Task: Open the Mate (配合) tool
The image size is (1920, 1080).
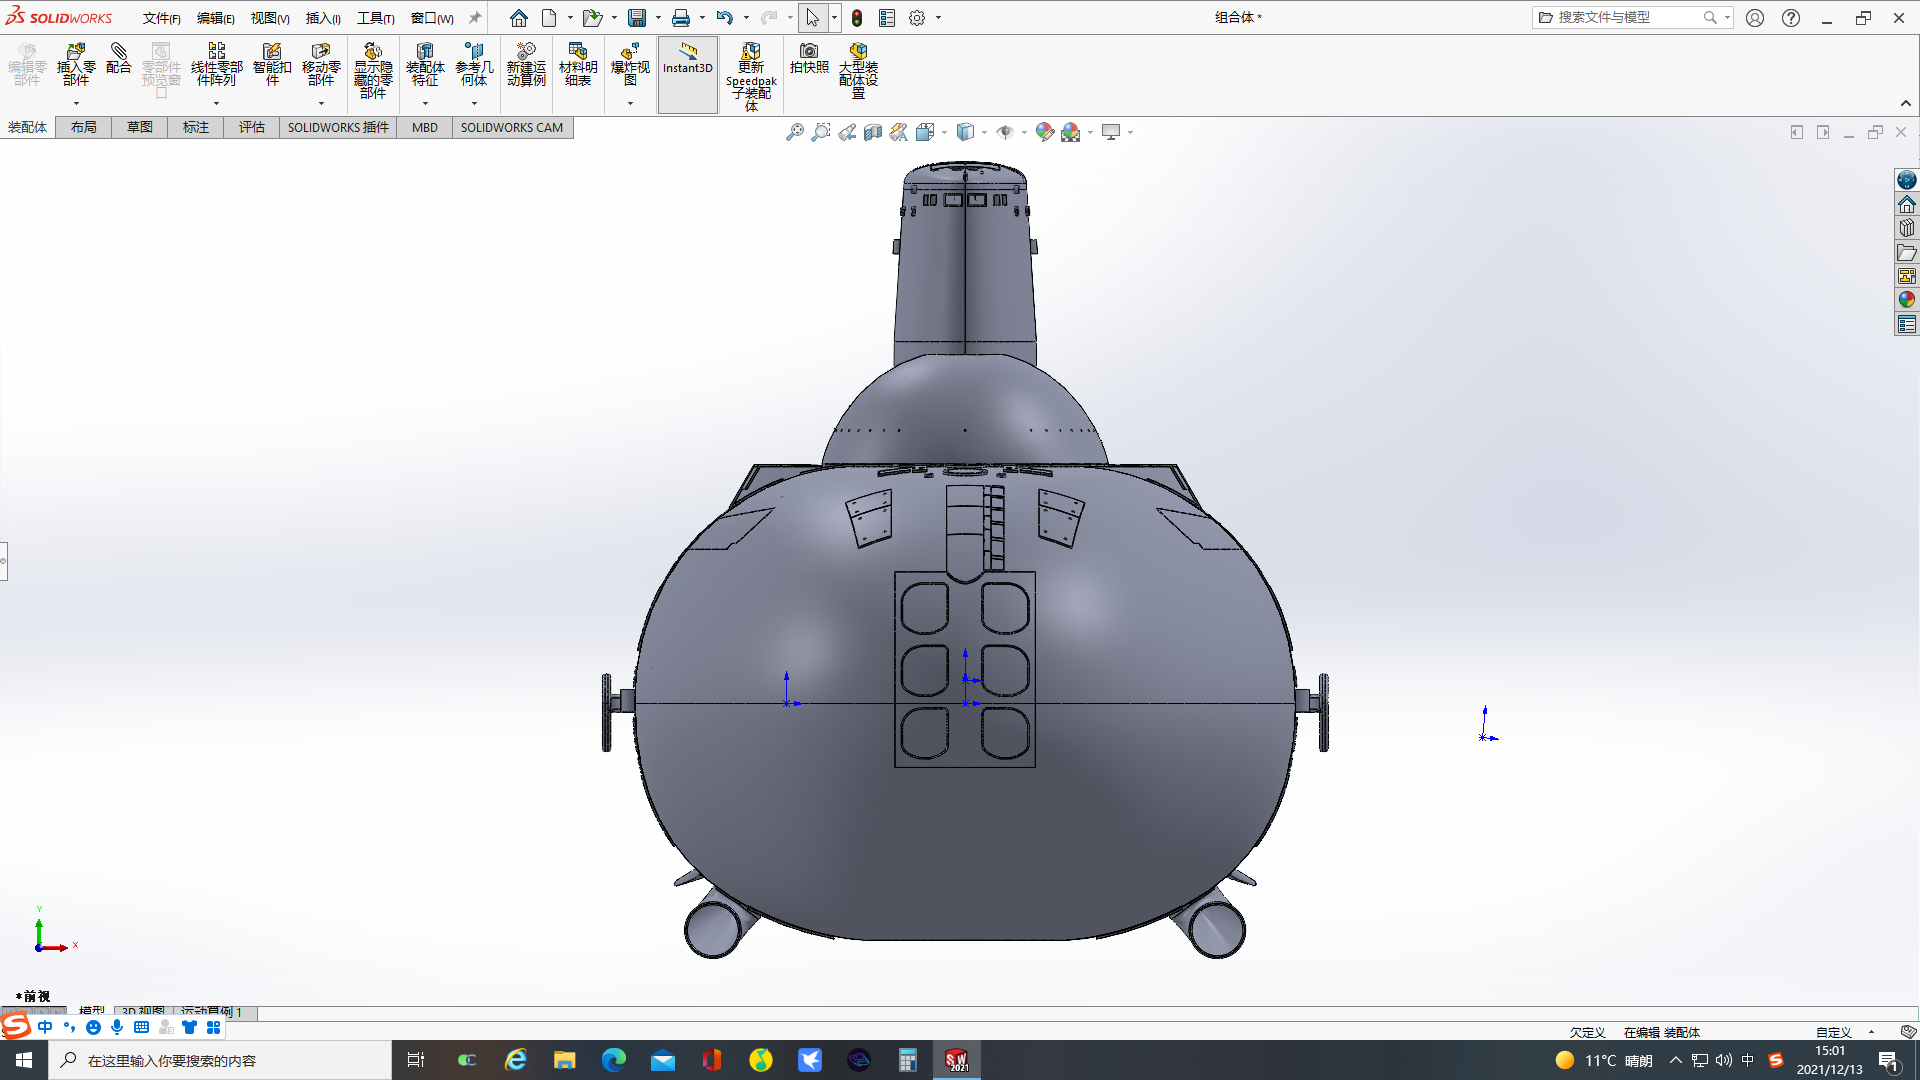Action: pyautogui.click(x=118, y=58)
